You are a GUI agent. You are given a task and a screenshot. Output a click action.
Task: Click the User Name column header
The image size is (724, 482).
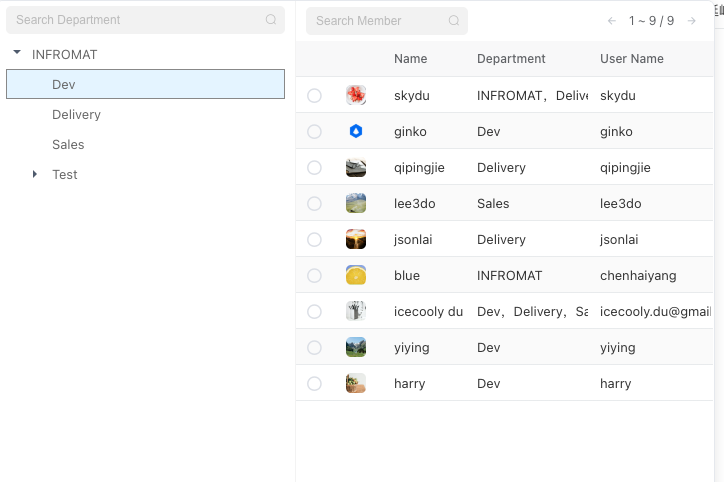[x=631, y=59]
